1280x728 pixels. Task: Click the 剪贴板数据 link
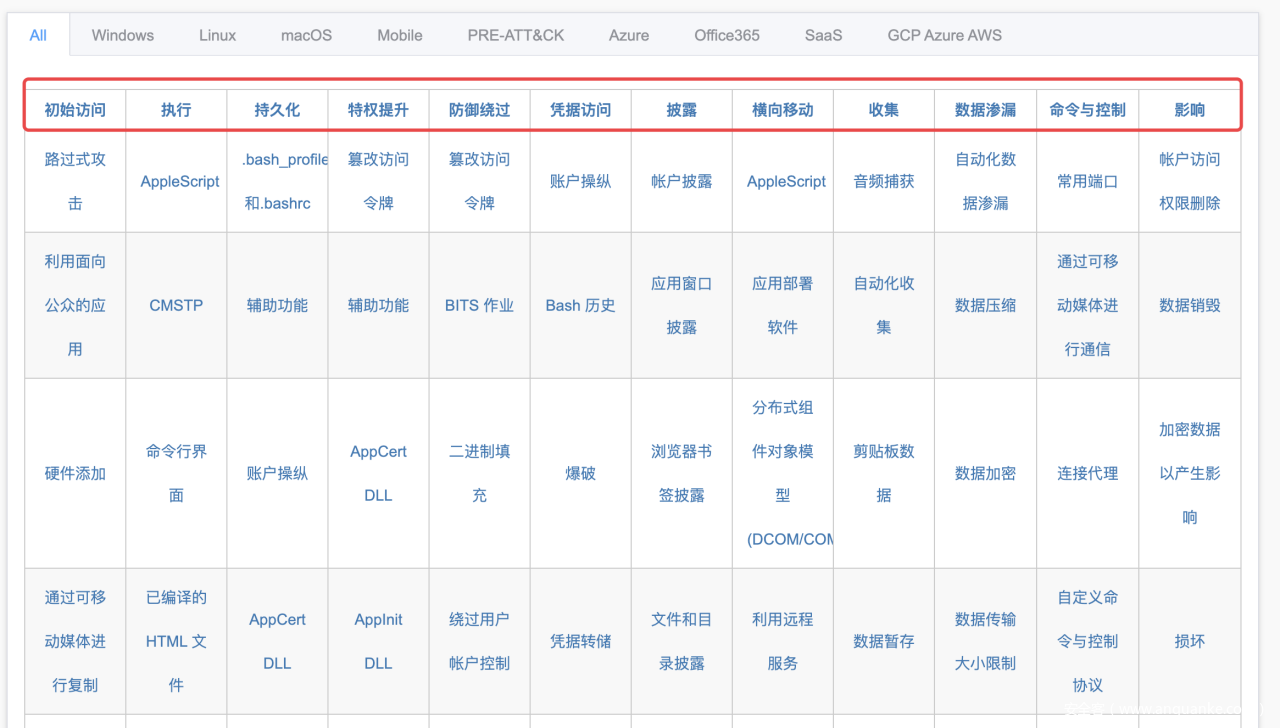tap(883, 473)
